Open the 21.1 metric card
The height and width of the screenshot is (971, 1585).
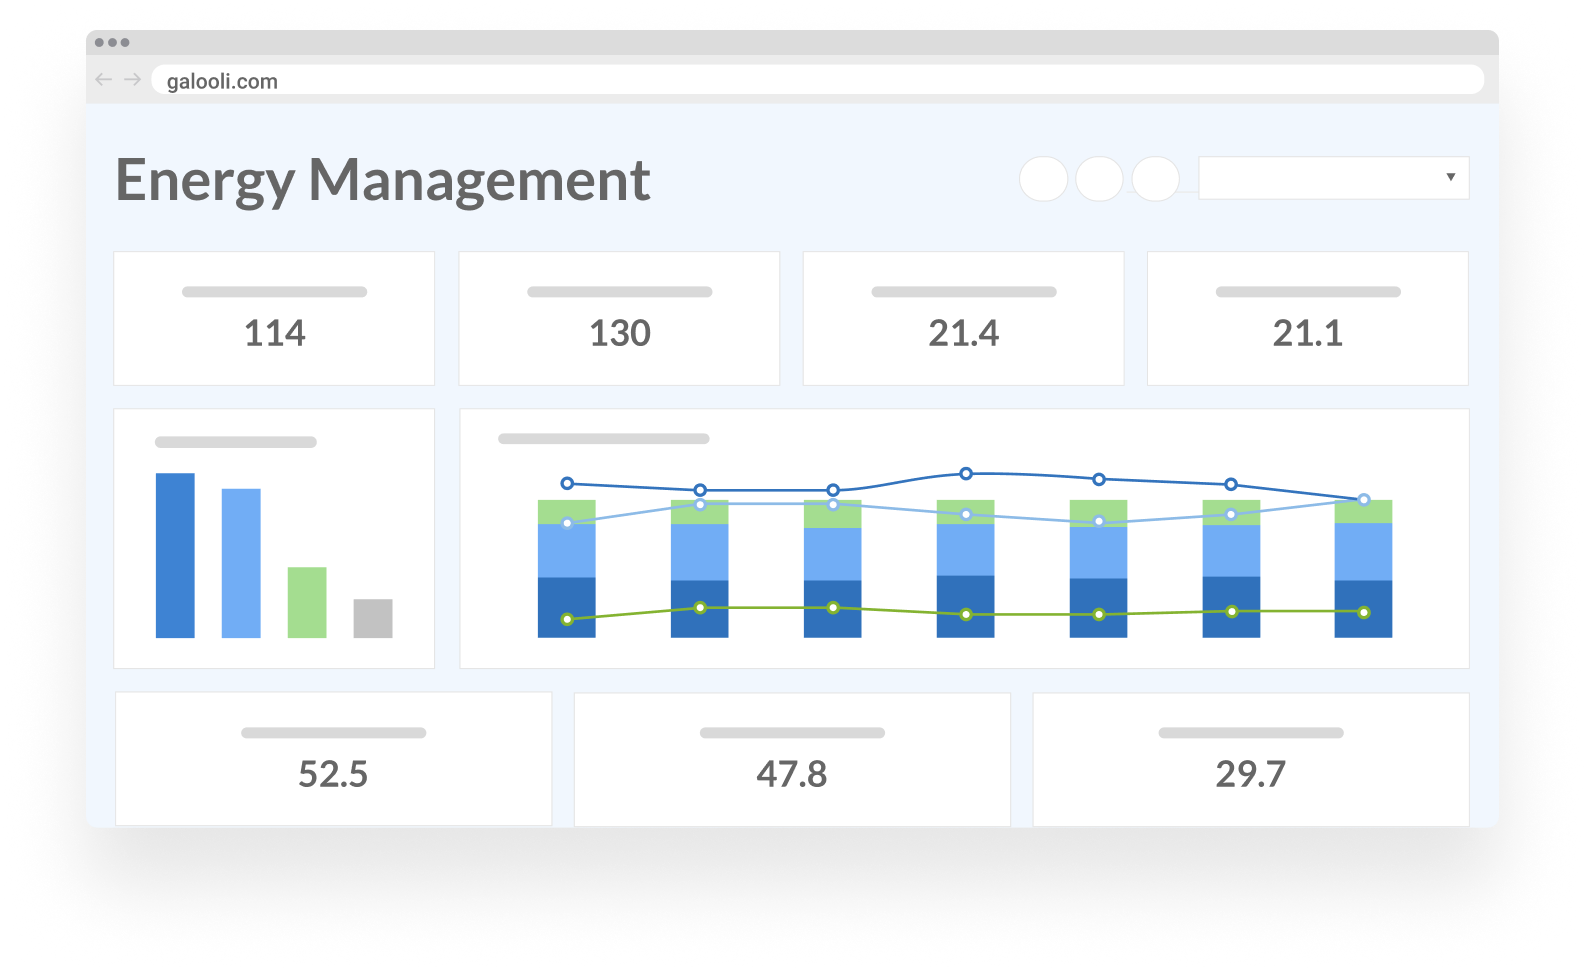coord(1307,319)
